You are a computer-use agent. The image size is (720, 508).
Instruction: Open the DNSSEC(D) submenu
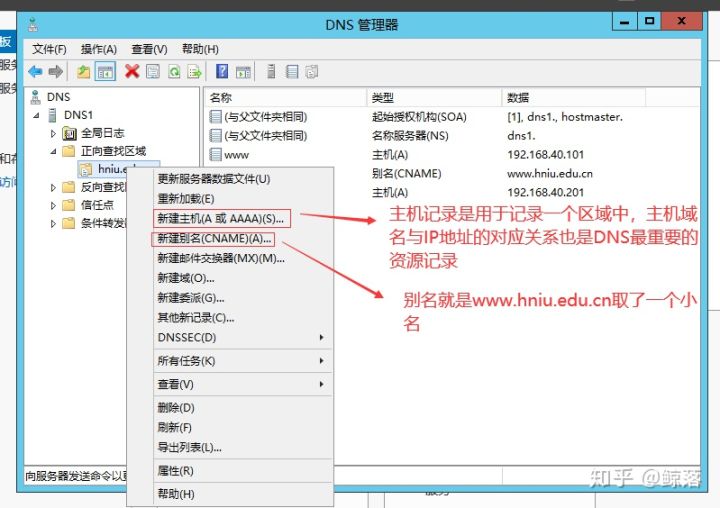coord(242,338)
